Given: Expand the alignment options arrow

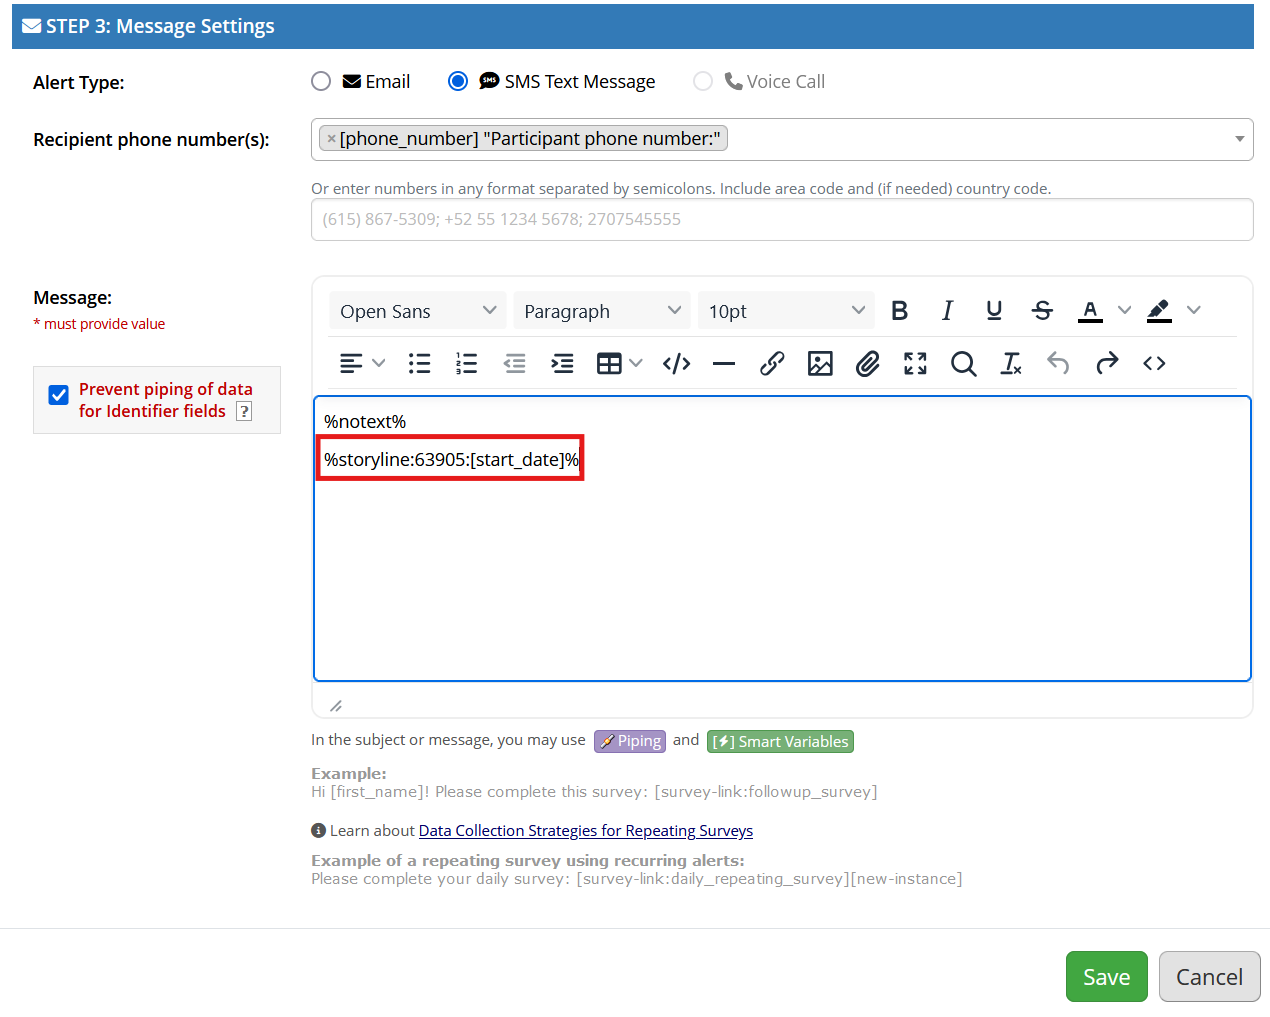Looking at the screenshot, I should (x=378, y=363).
